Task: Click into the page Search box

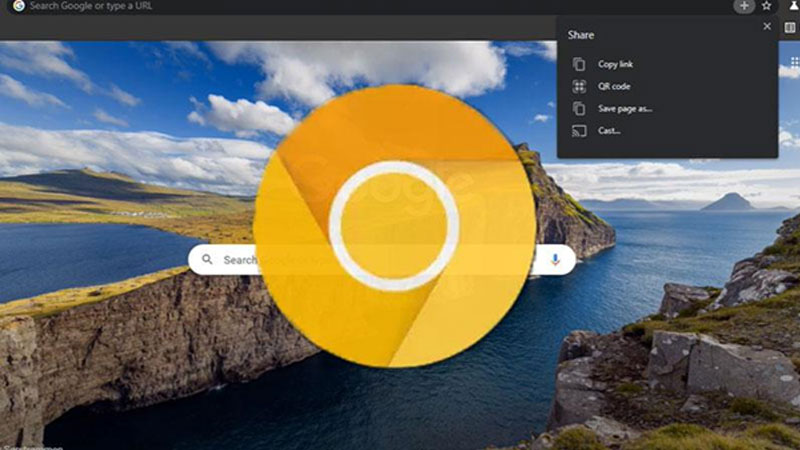Action: coord(382,259)
